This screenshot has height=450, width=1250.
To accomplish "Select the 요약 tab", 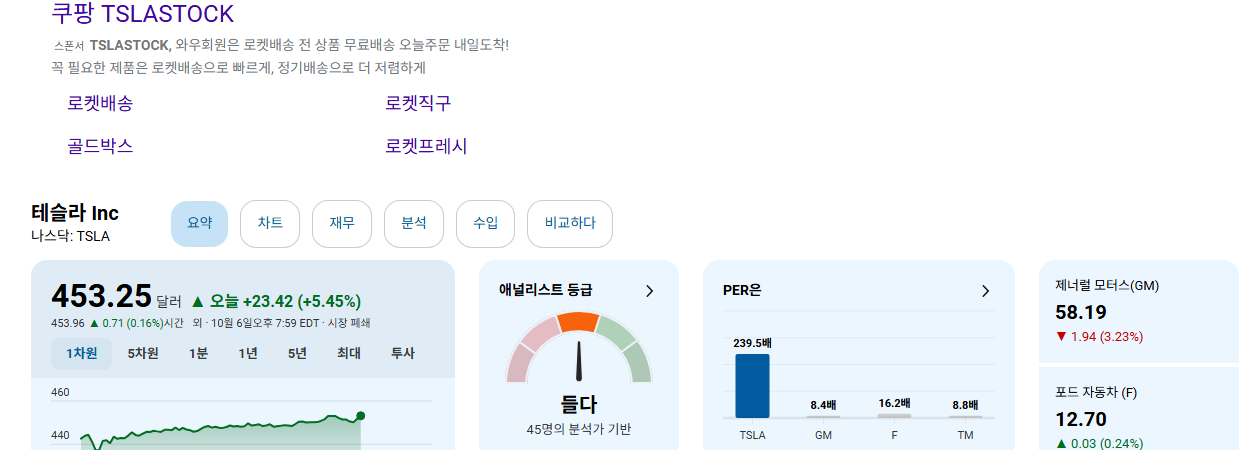I will coord(199,224).
